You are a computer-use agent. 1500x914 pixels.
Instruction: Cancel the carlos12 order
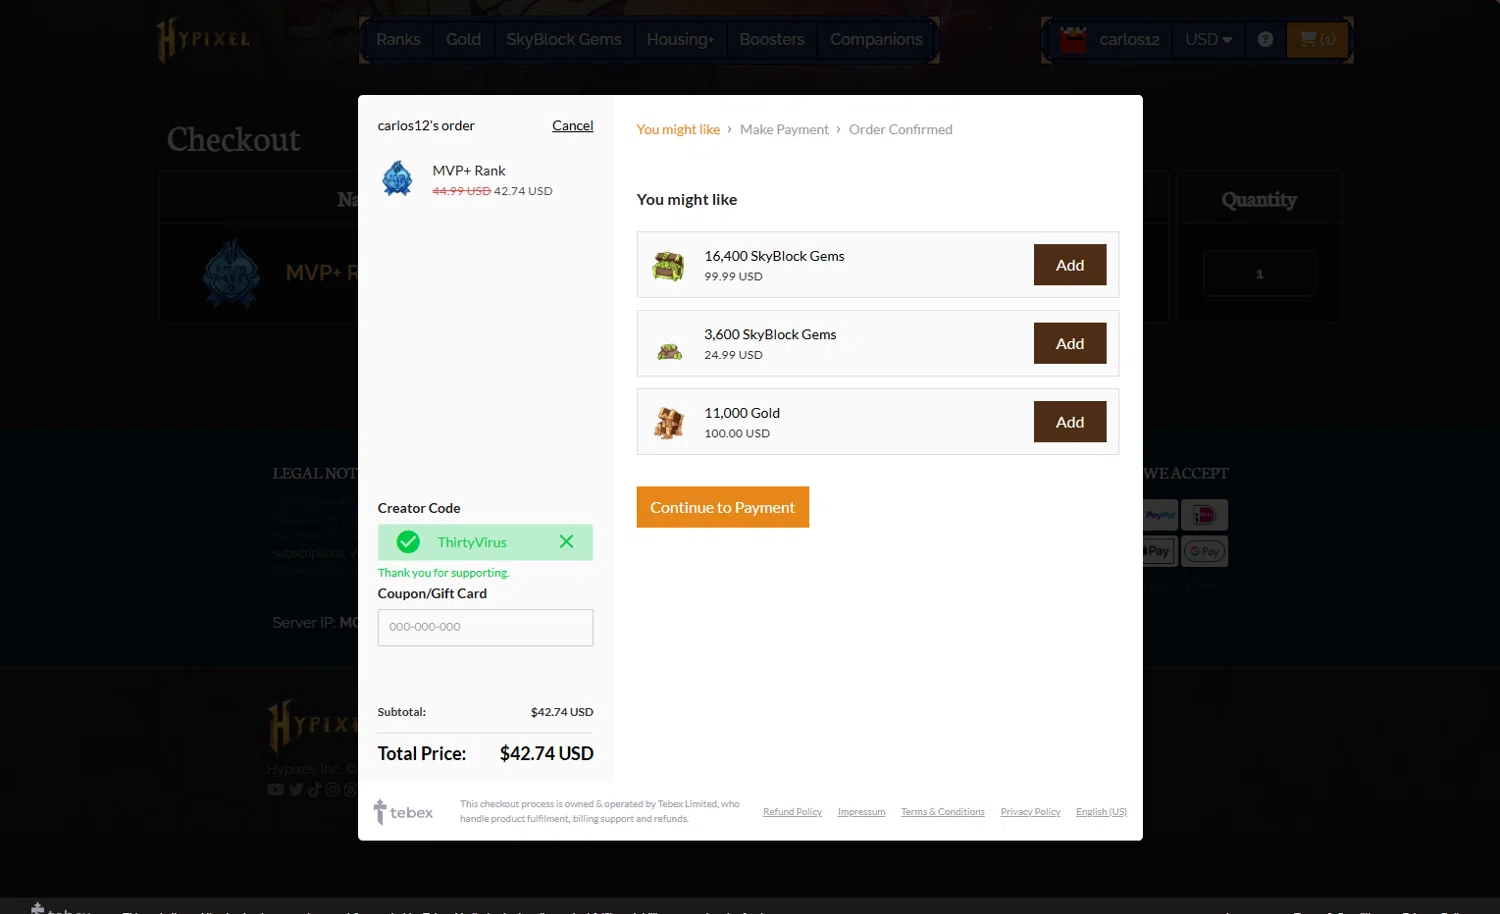(573, 125)
